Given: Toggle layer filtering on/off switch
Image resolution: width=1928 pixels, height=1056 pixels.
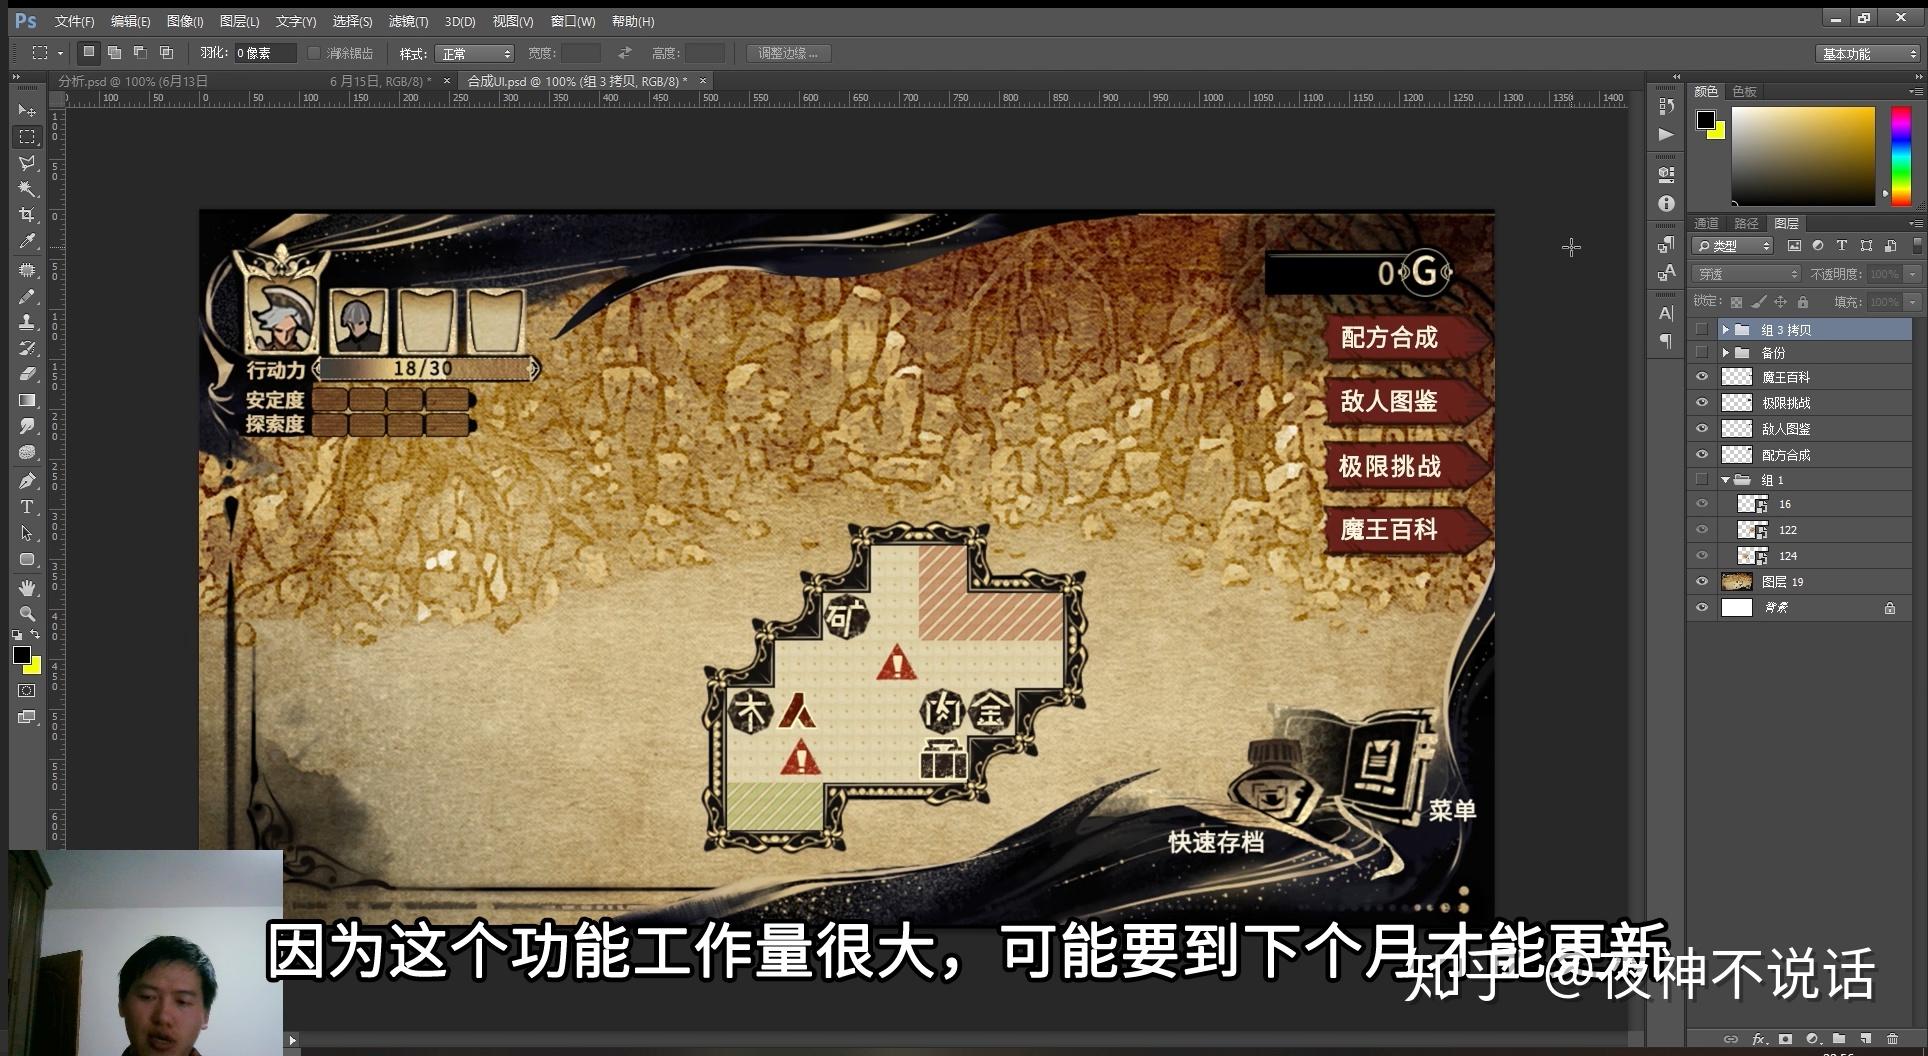Looking at the screenshot, I should pos(1916,245).
